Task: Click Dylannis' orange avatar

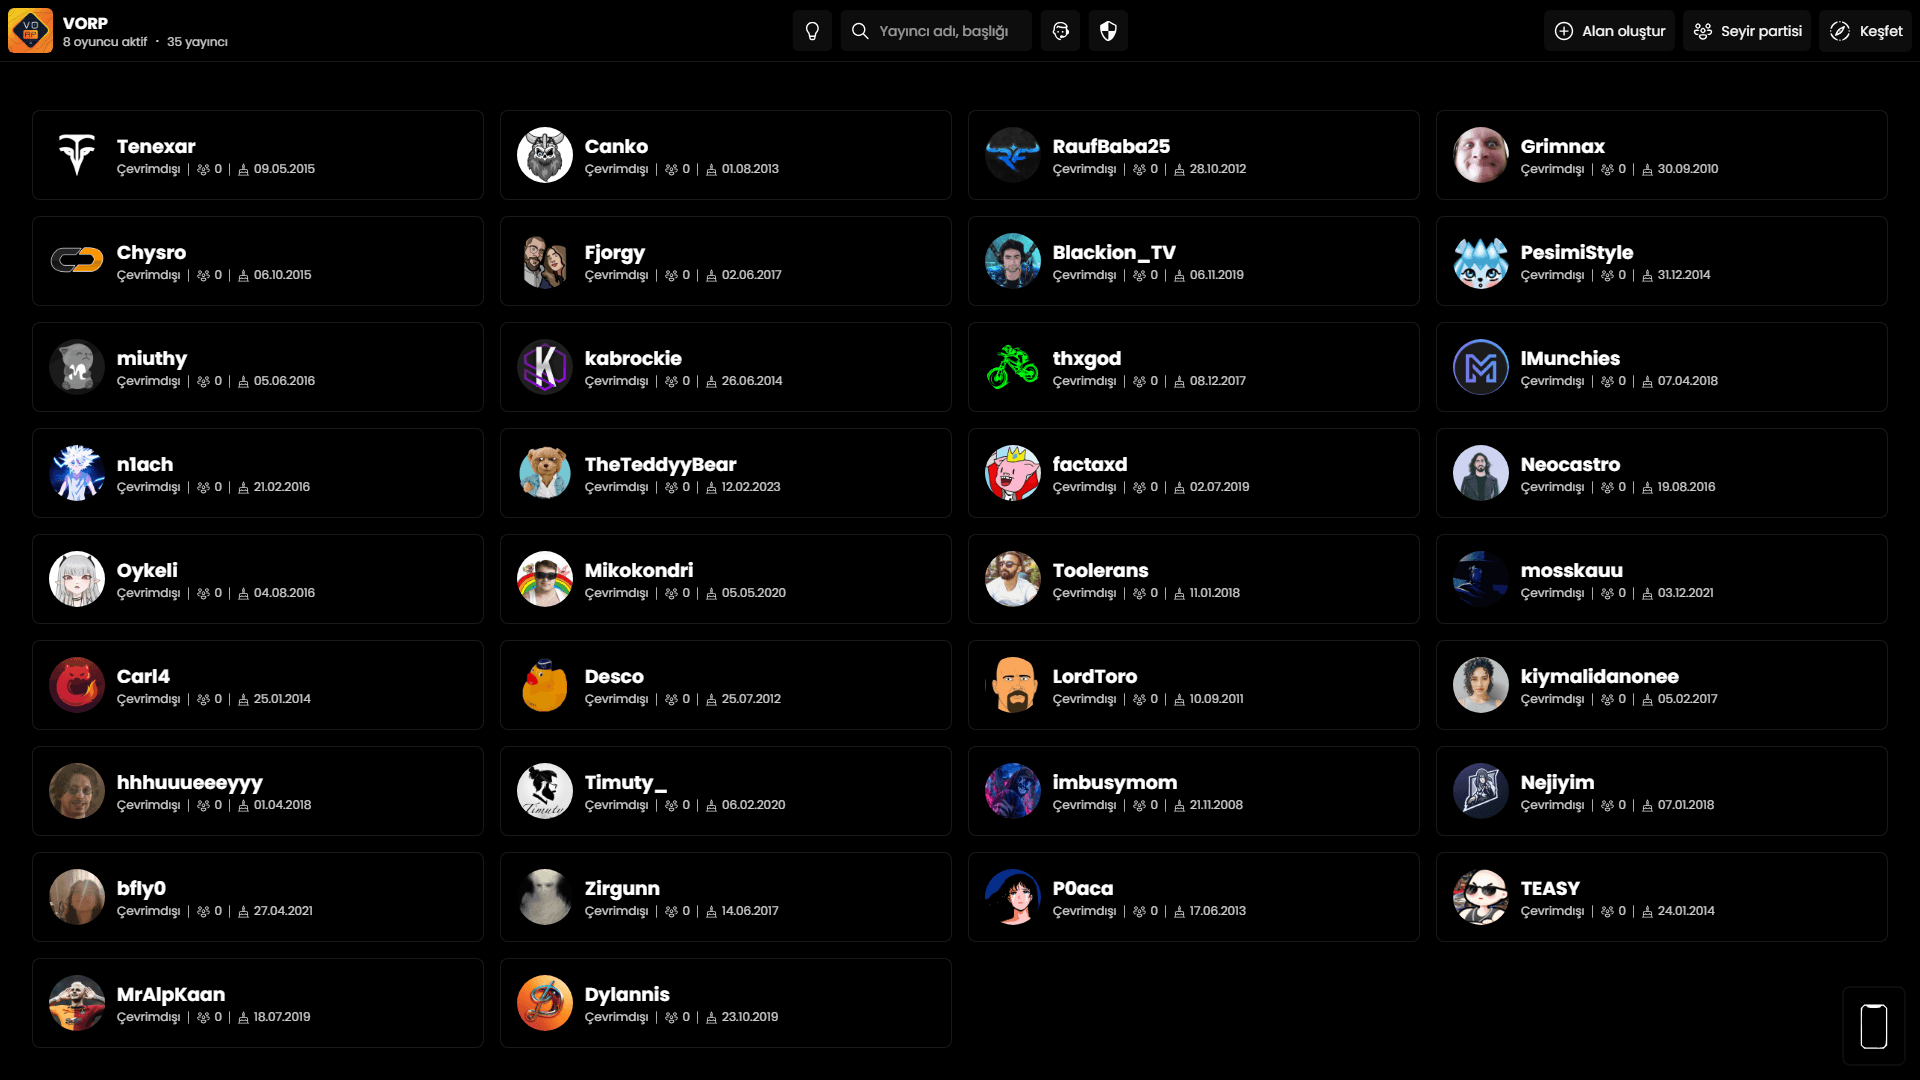Action: tap(544, 1003)
